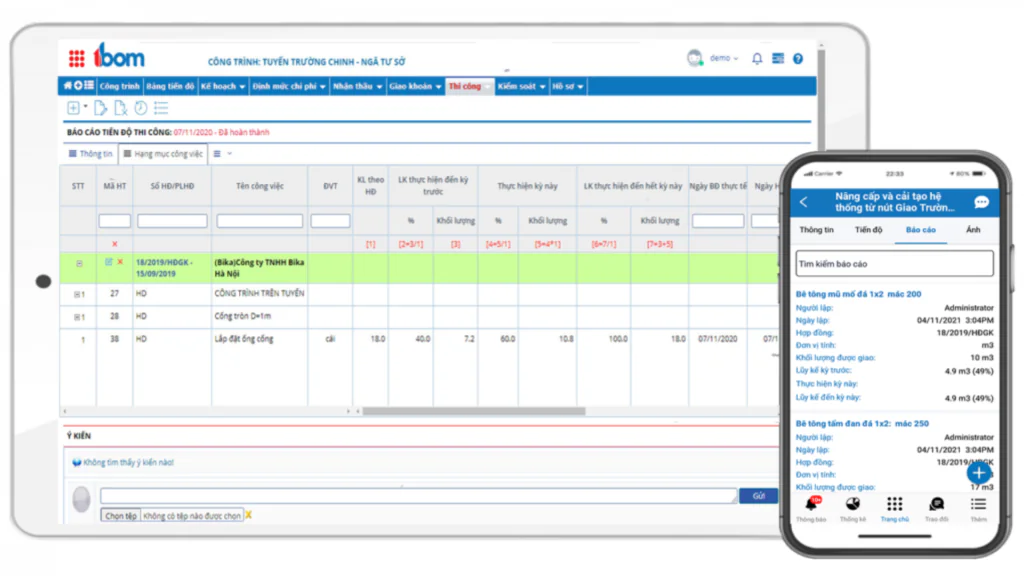1024x576 pixels.
Task: Click the horizontal table scrollbar
Action: 474,411
